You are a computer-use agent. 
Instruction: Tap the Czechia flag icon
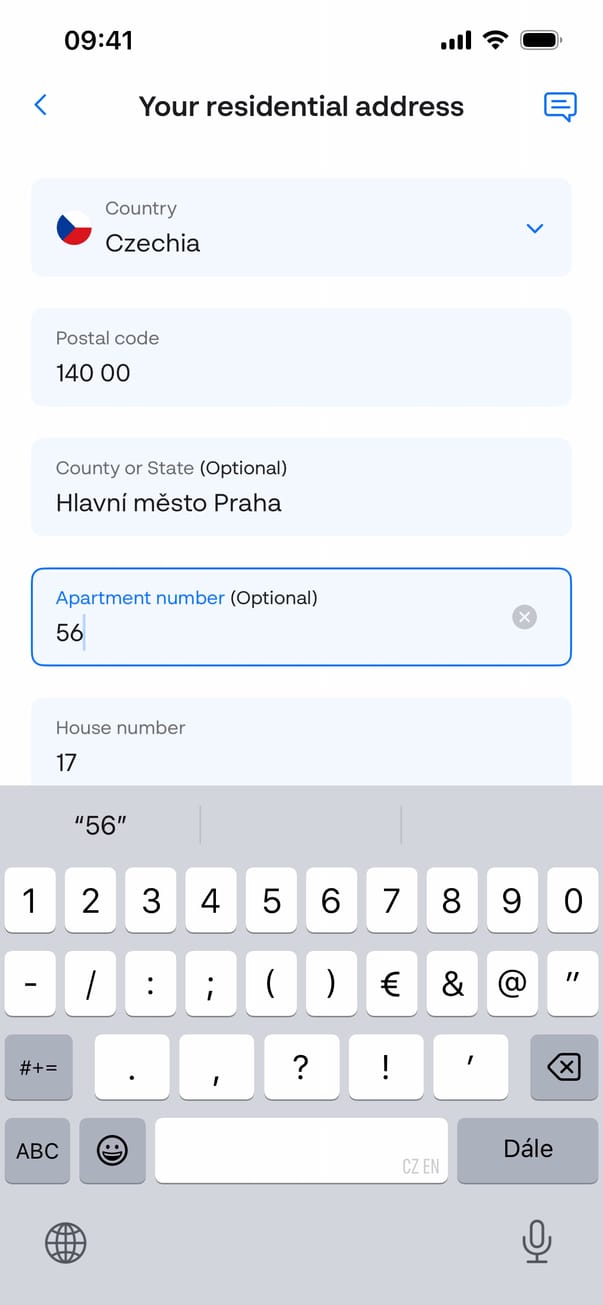click(x=74, y=228)
